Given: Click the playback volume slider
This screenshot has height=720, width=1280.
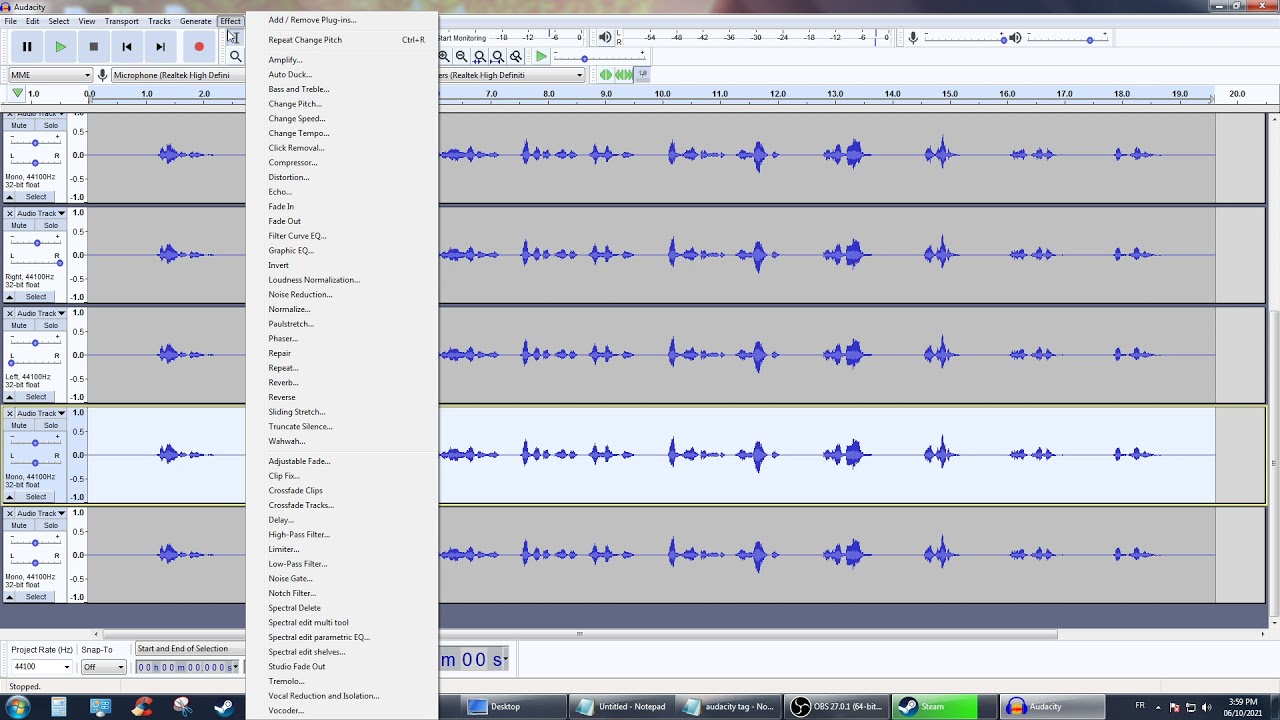Looking at the screenshot, I should point(1067,38).
